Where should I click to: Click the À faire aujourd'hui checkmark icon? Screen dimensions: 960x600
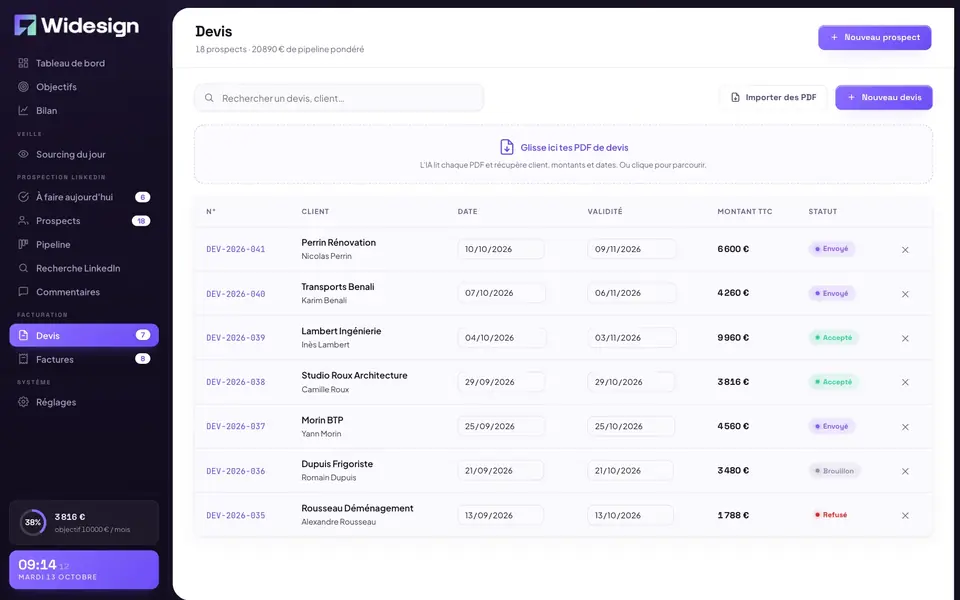(23, 197)
